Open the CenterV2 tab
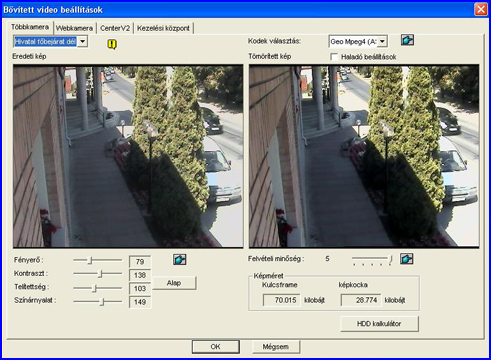This screenshot has height=360, width=491. (x=115, y=28)
